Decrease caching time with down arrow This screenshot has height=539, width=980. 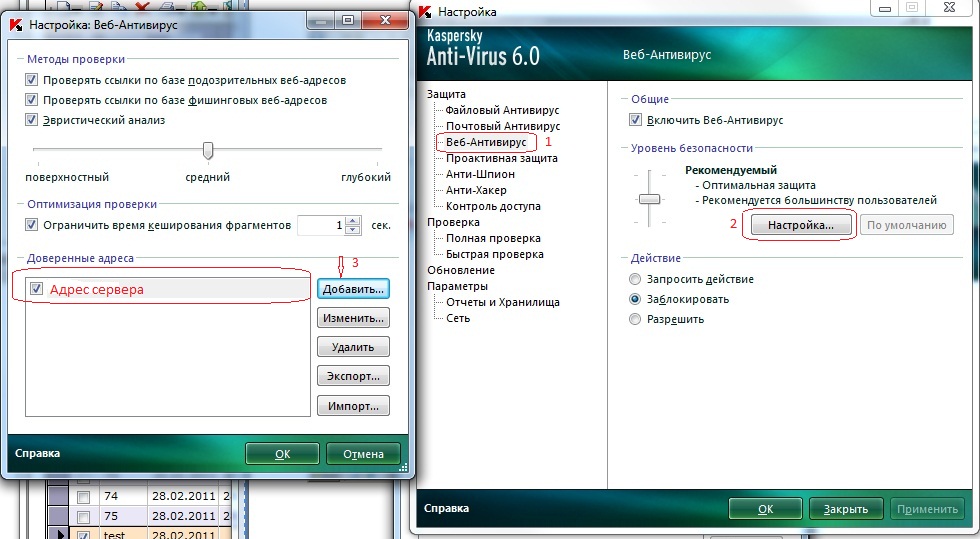[x=353, y=229]
